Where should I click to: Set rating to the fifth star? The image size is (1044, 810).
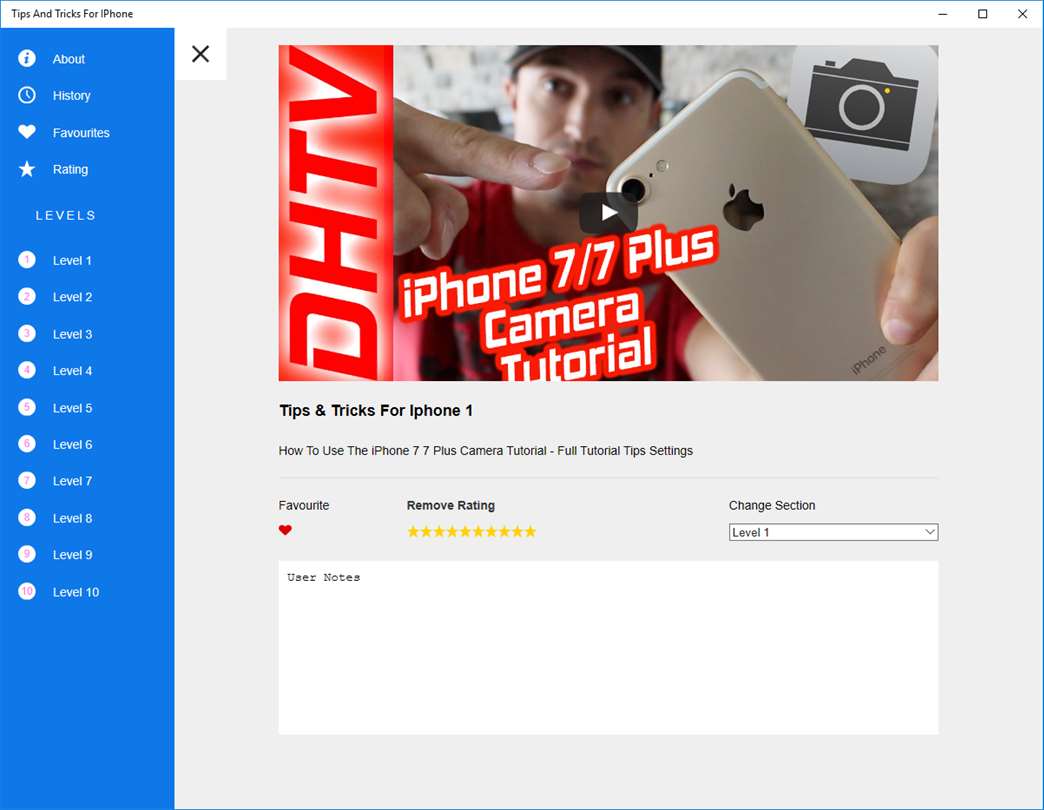click(465, 531)
